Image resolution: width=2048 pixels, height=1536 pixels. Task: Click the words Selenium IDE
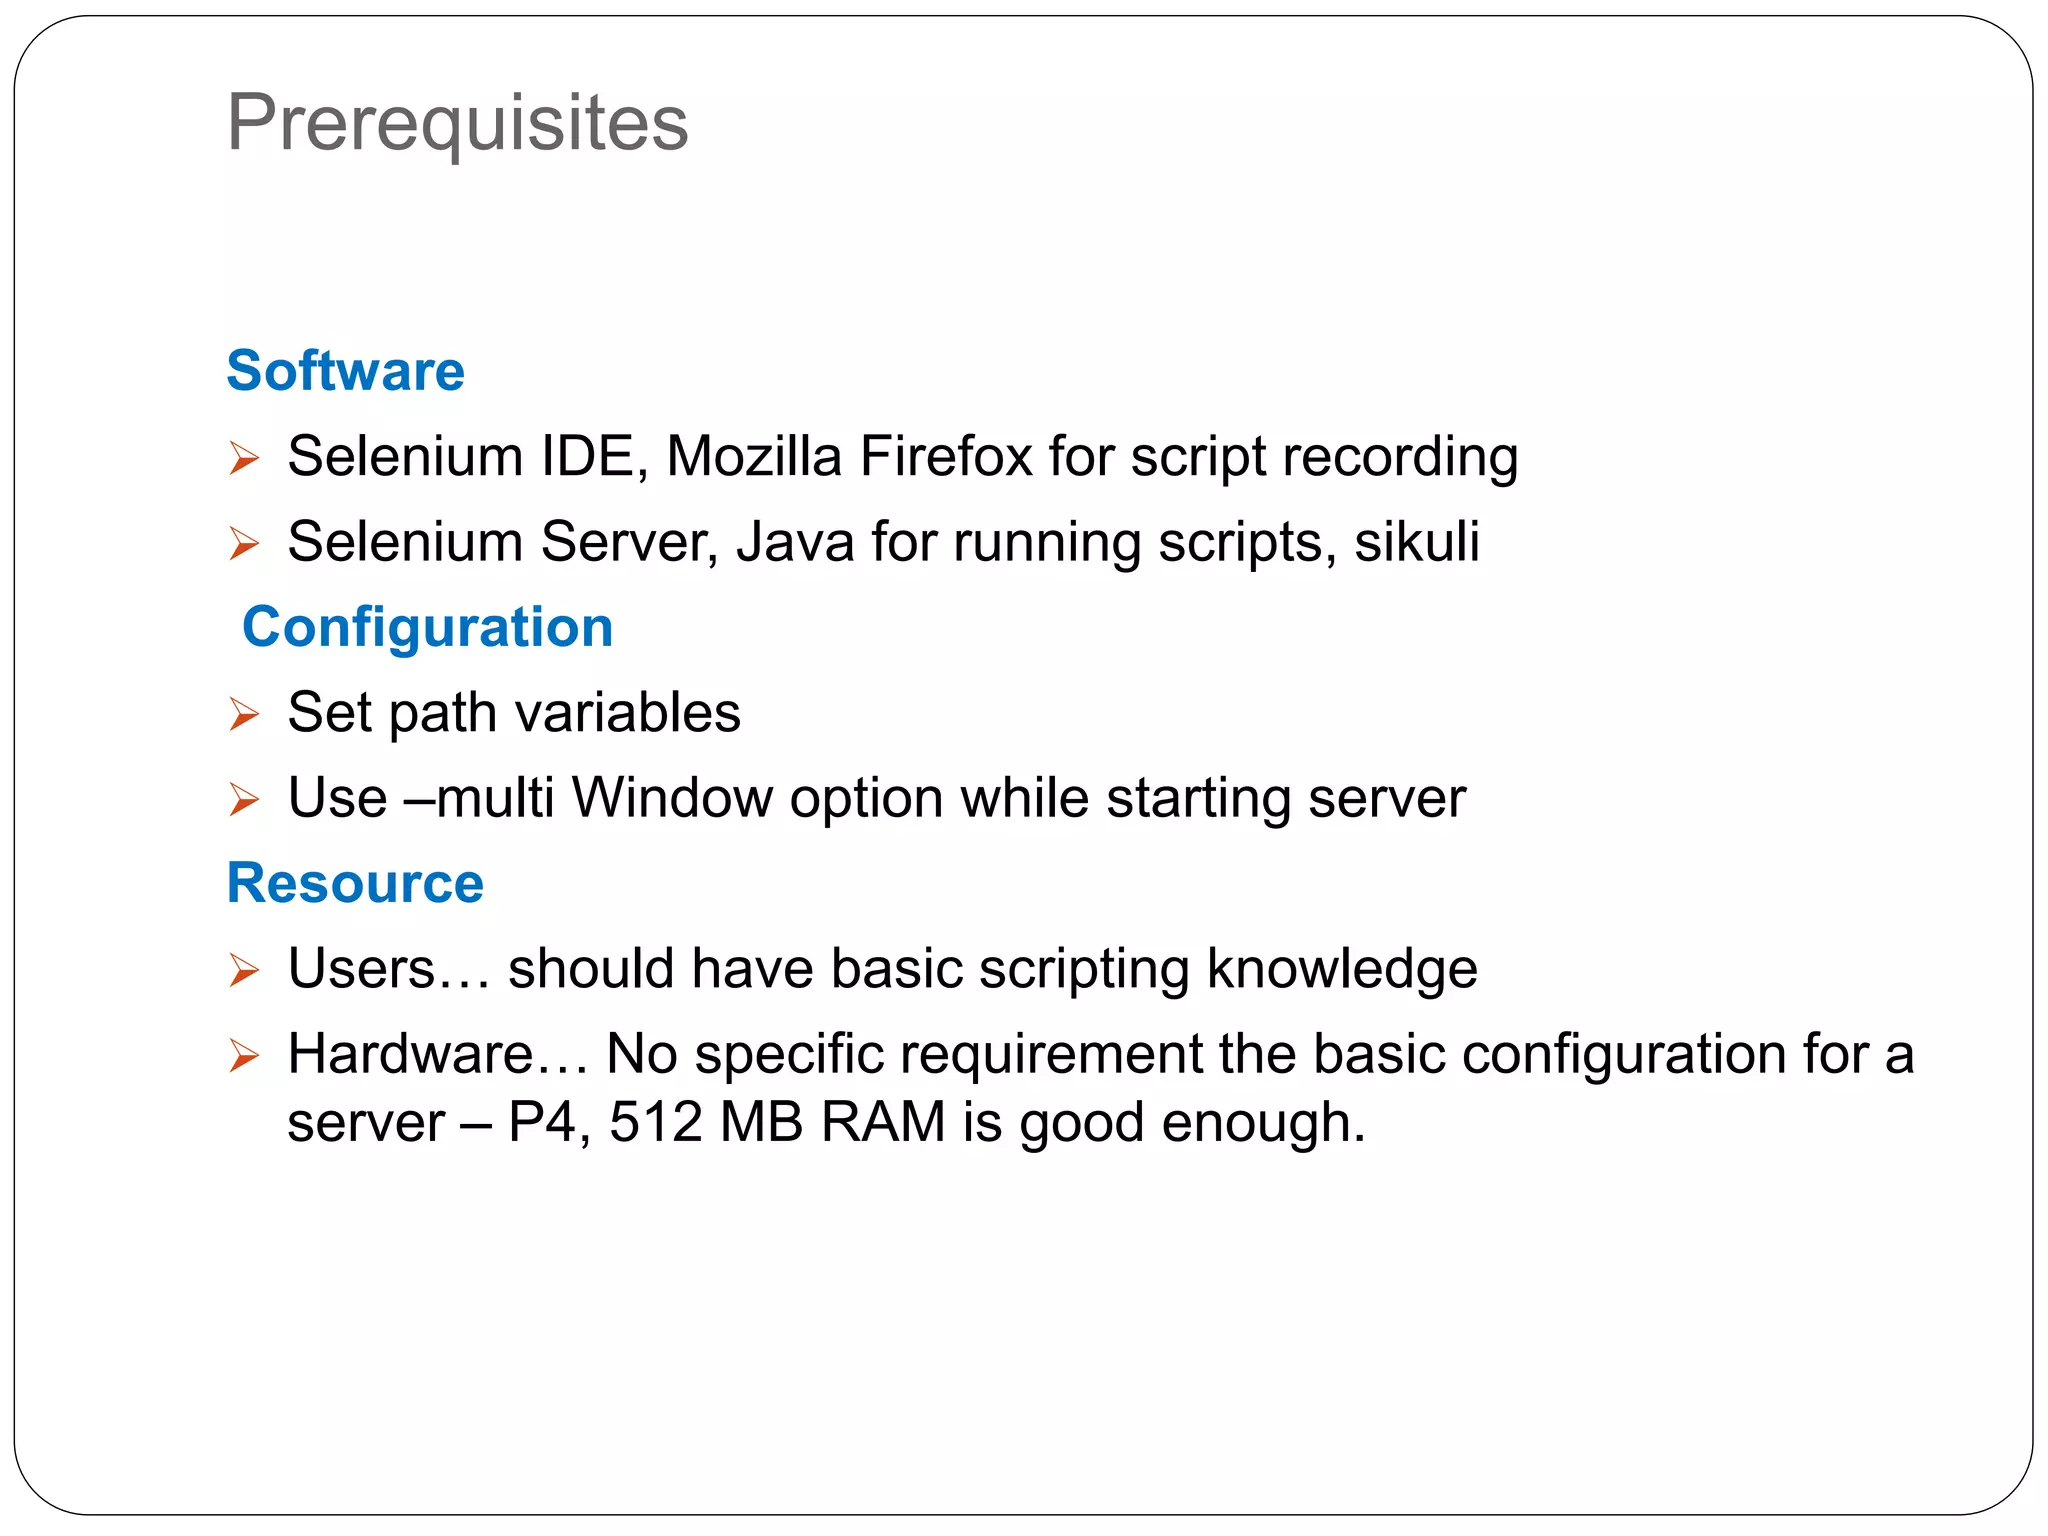pos(461,457)
